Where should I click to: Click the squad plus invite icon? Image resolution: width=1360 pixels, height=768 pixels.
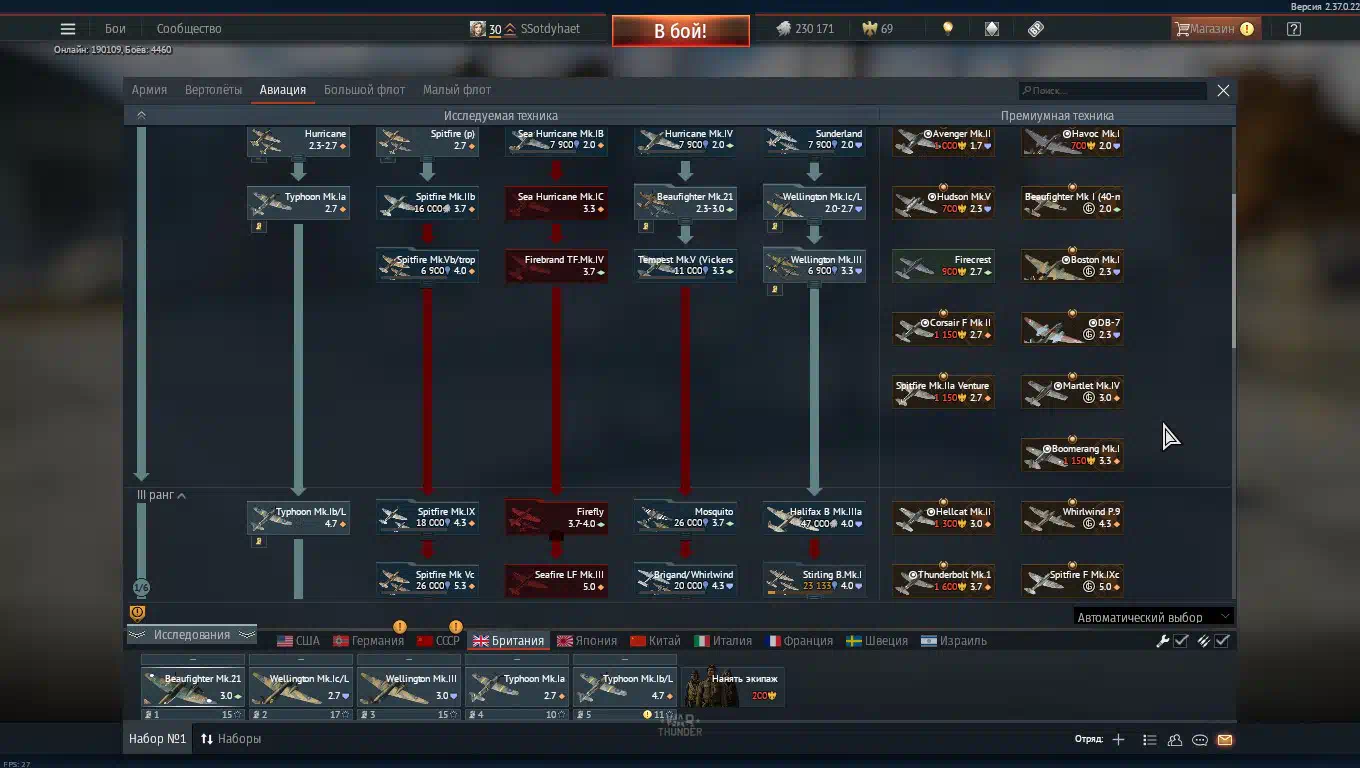(1118, 740)
